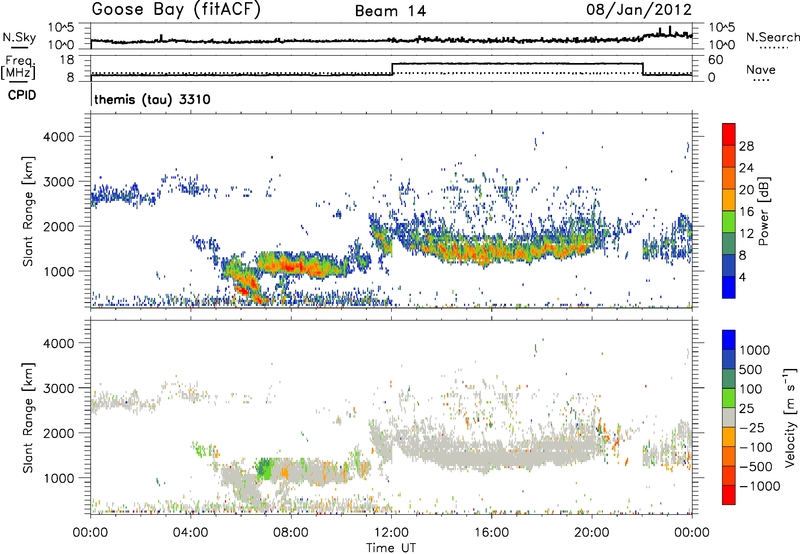Viewport: 800px width, 554px height.
Task: Click the '-25' Velocity colorbar tick
Action: click(x=753, y=427)
